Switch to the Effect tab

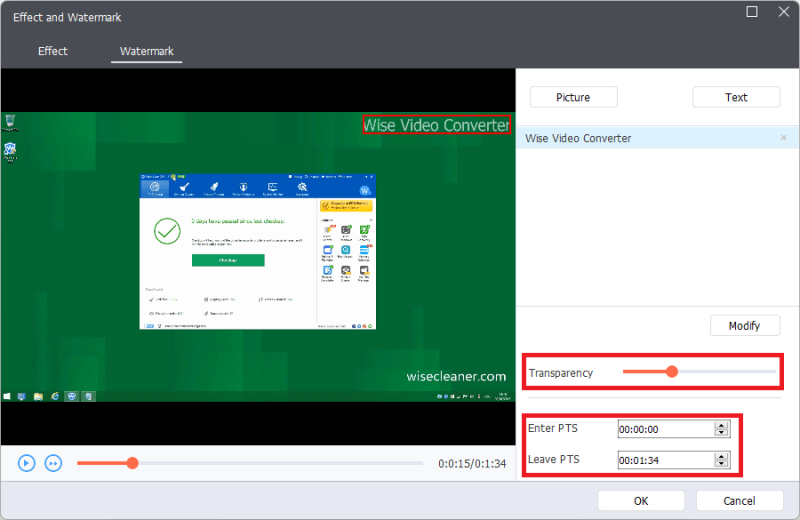click(53, 51)
